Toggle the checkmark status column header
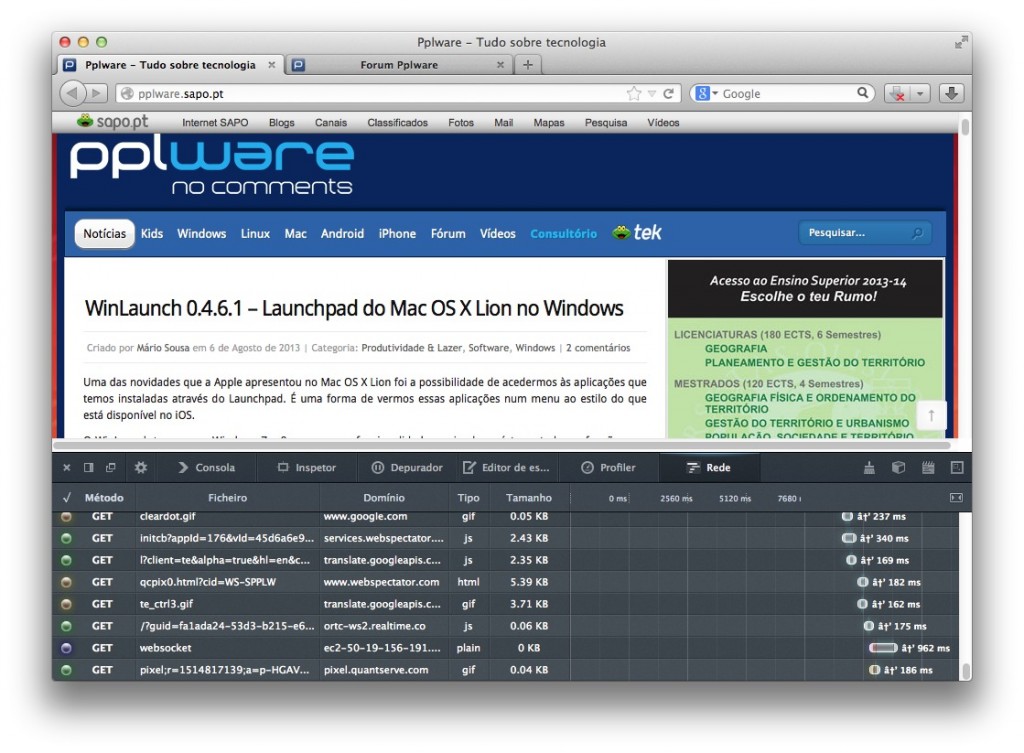1024x753 pixels. click(67, 497)
